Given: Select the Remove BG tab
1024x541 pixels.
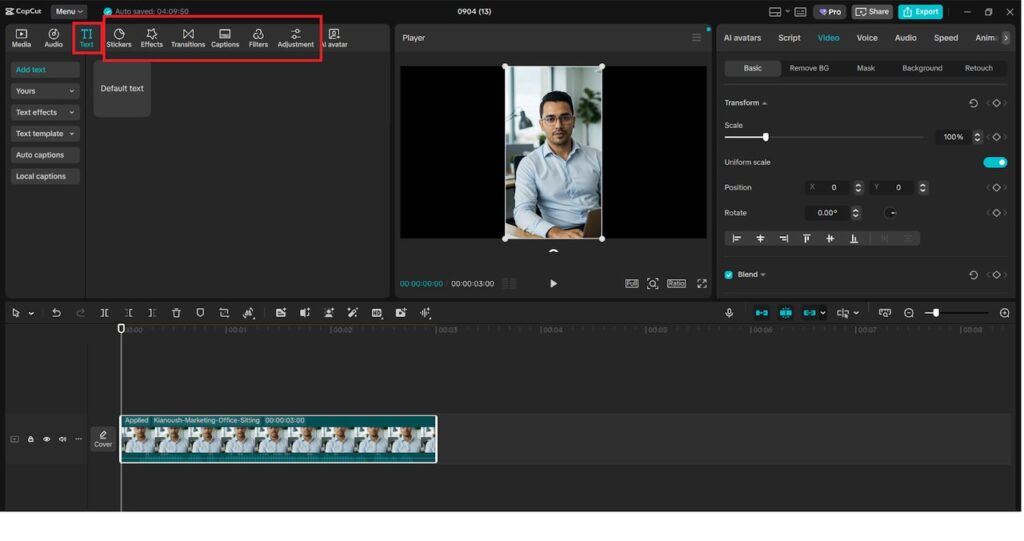Looking at the screenshot, I should click(x=809, y=68).
